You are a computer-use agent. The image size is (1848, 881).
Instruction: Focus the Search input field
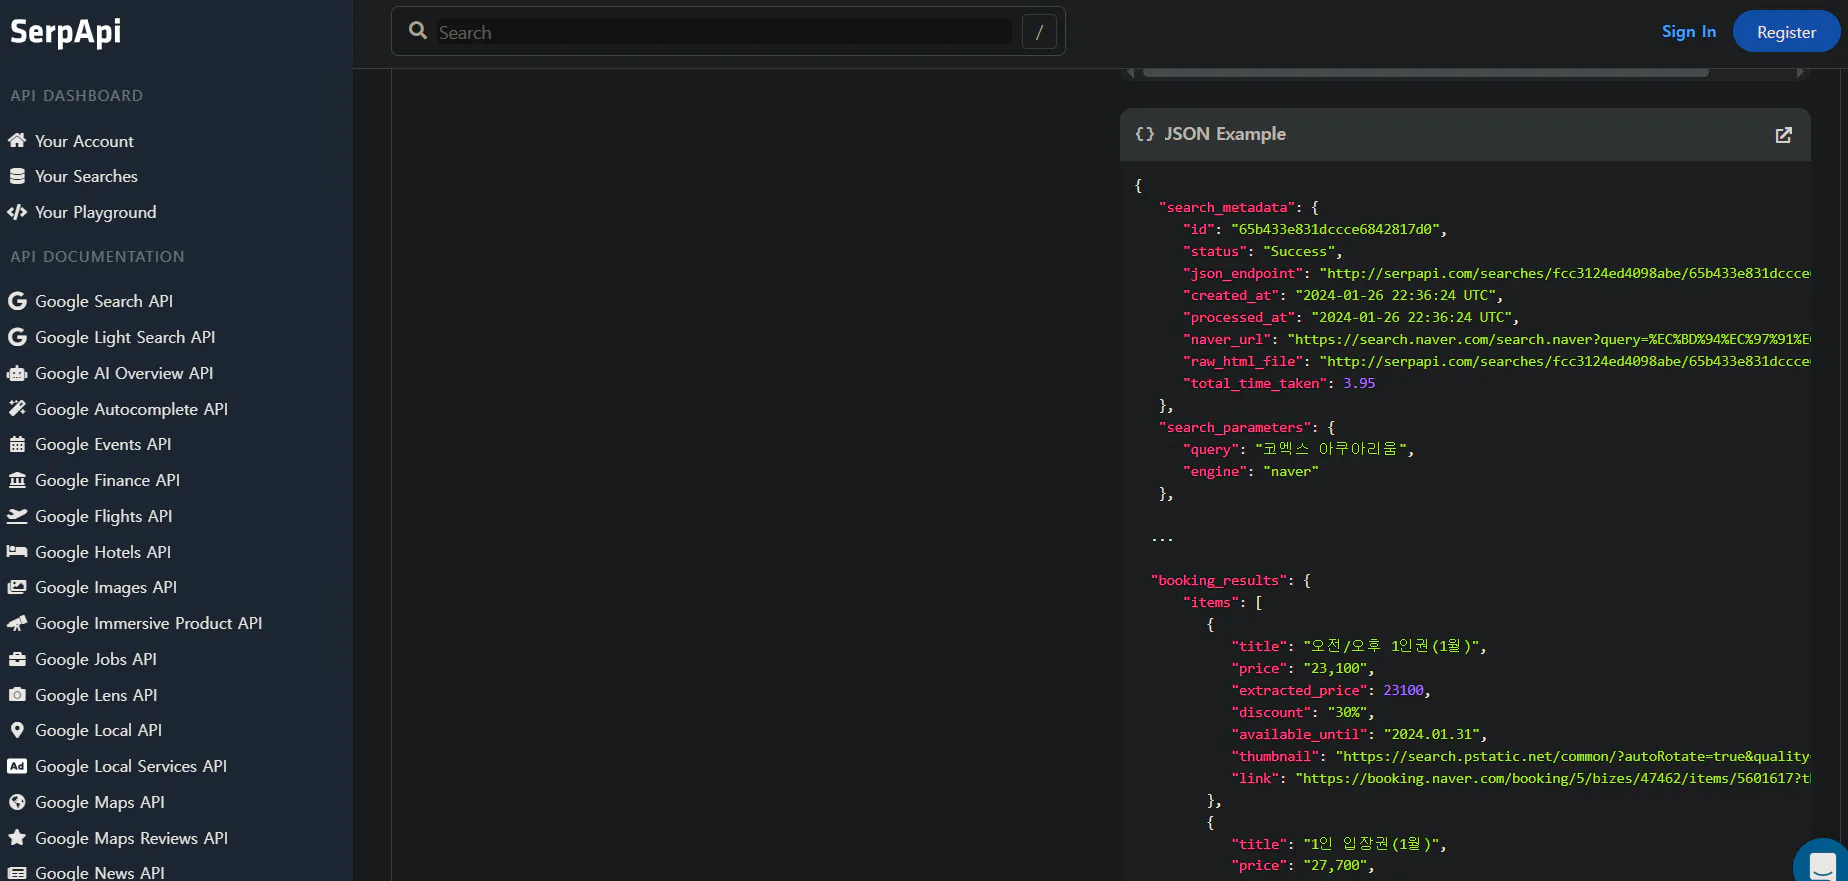click(724, 32)
